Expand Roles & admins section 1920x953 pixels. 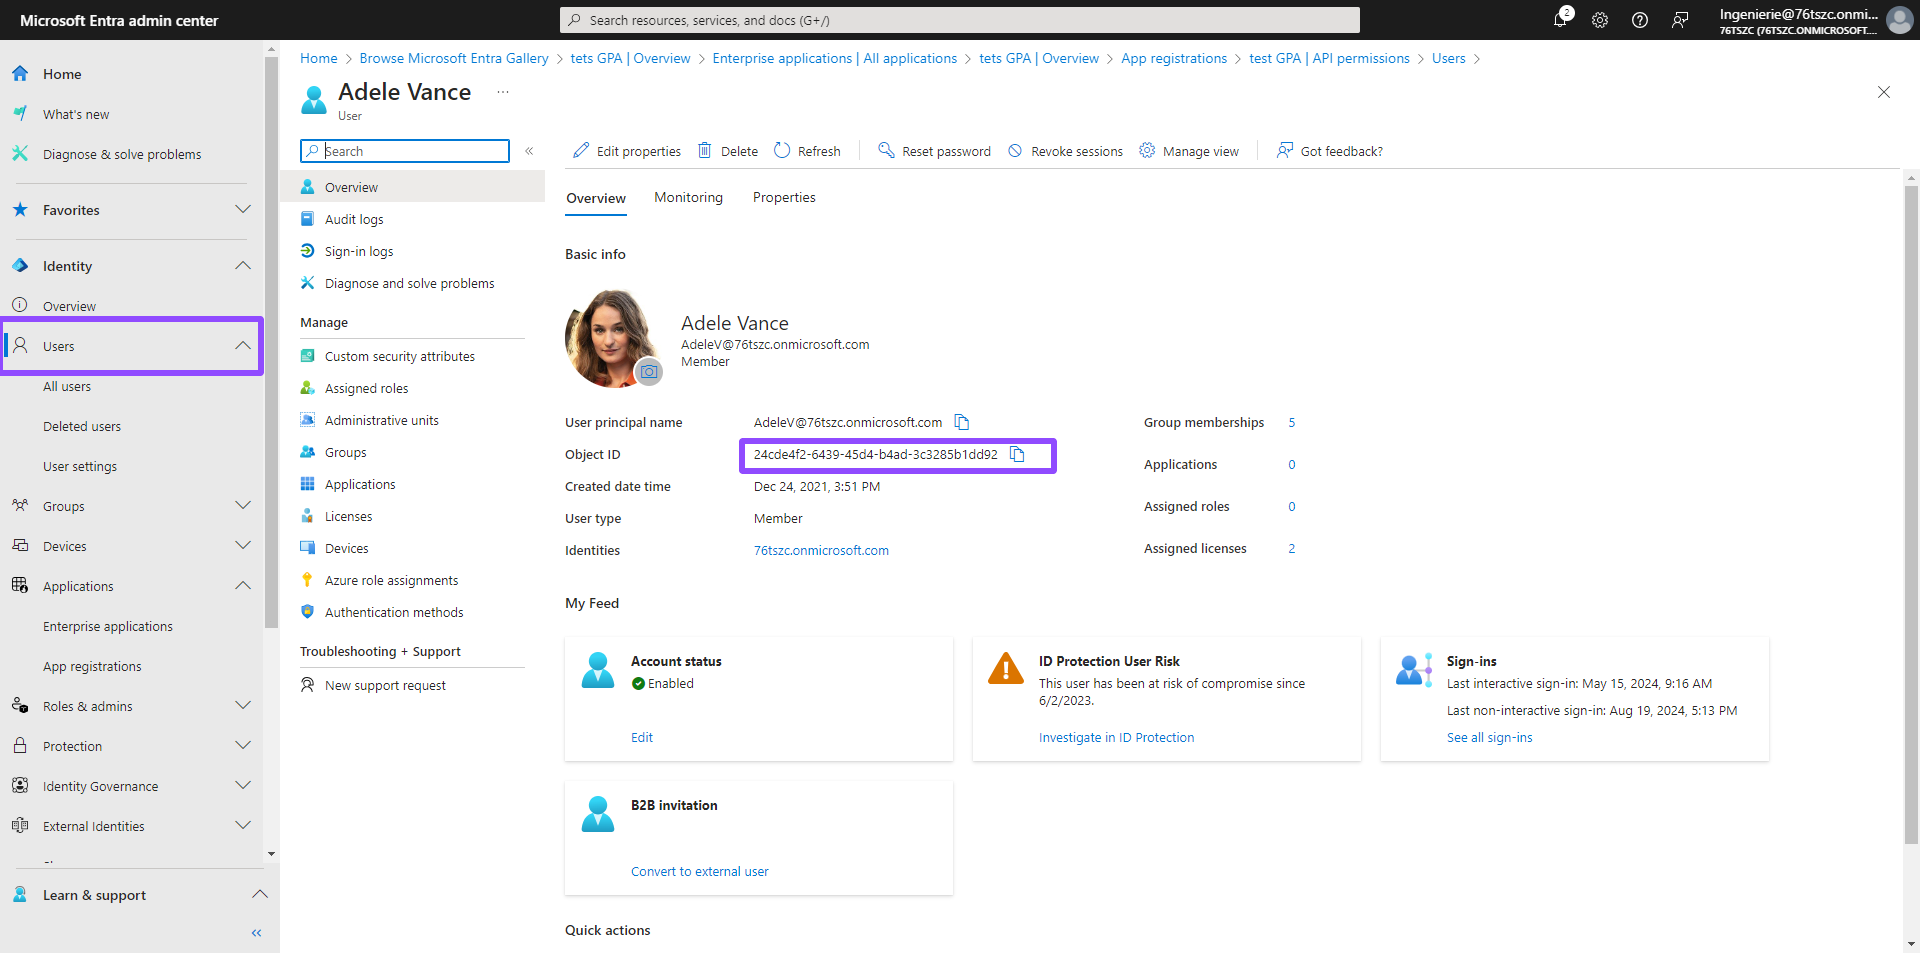click(243, 705)
